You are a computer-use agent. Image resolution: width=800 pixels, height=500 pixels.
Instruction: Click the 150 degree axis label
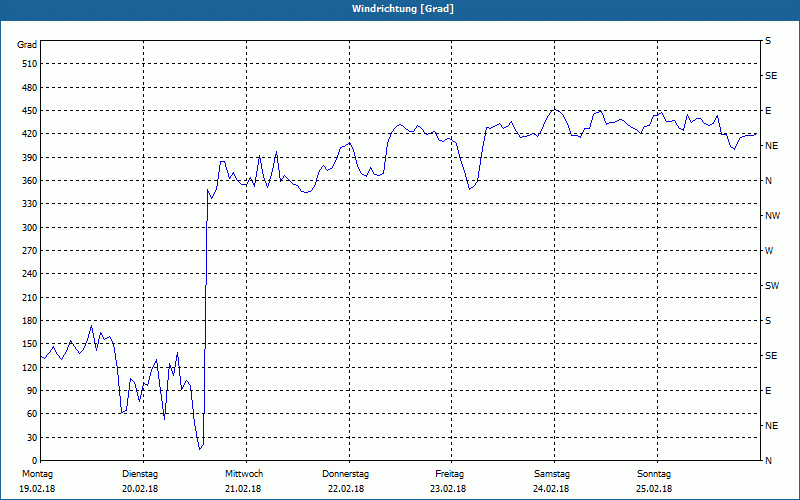pos(30,344)
